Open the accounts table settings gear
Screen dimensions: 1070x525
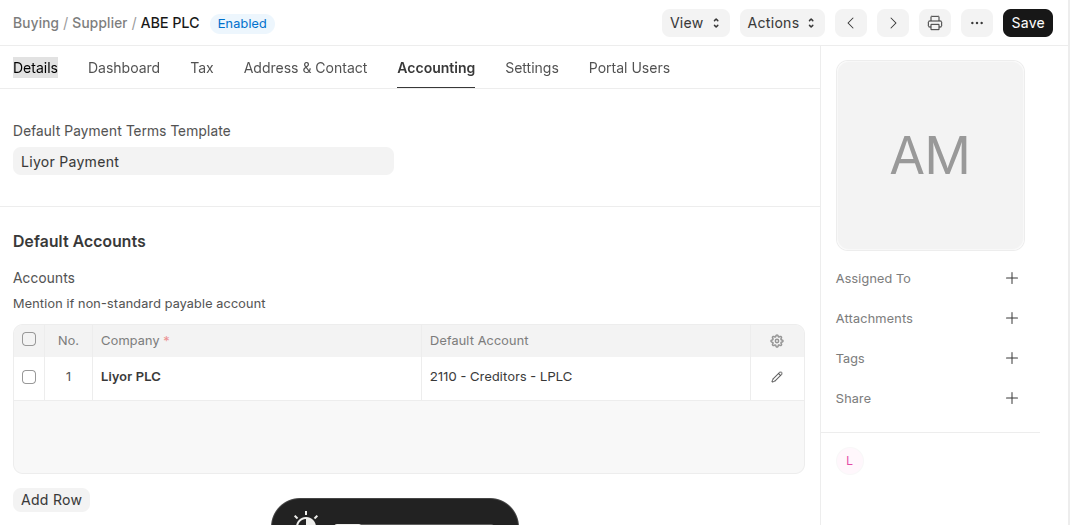[x=777, y=341]
